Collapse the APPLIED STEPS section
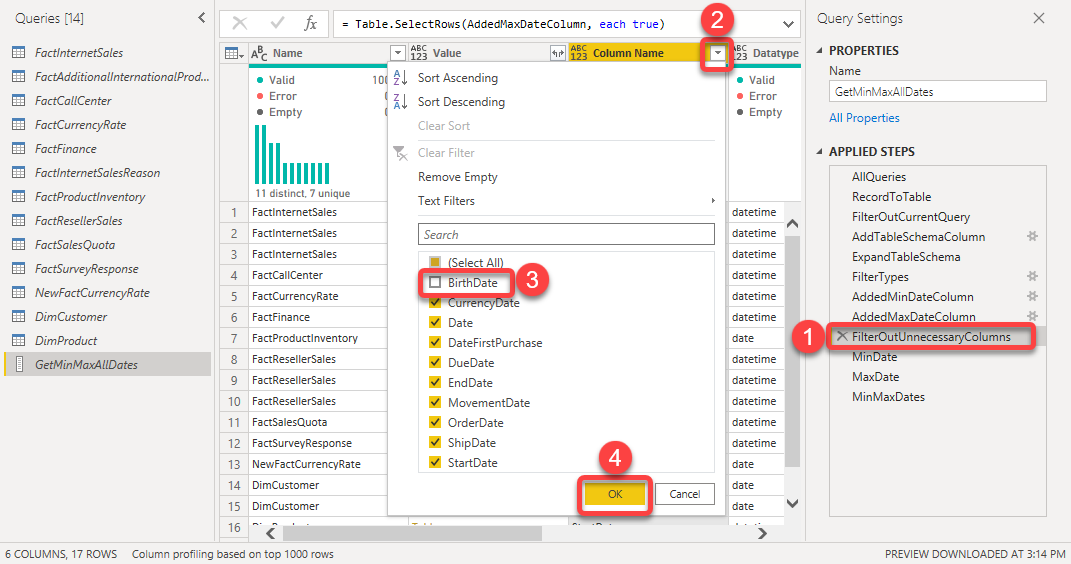This screenshot has height=564, width=1071. pos(820,152)
